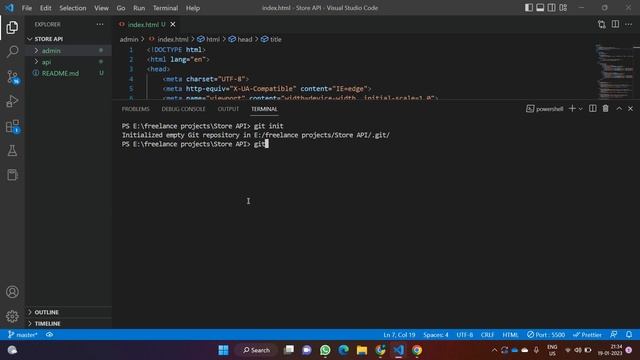Expand the Timeline section
Viewport: 640px width, 360px height.
pyautogui.click(x=69, y=324)
